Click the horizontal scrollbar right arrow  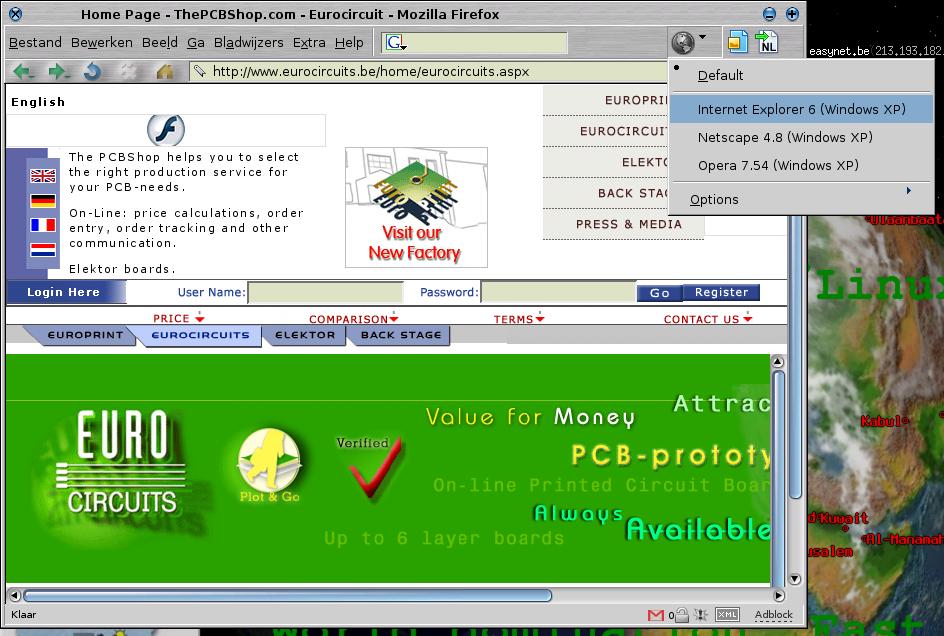[779, 596]
